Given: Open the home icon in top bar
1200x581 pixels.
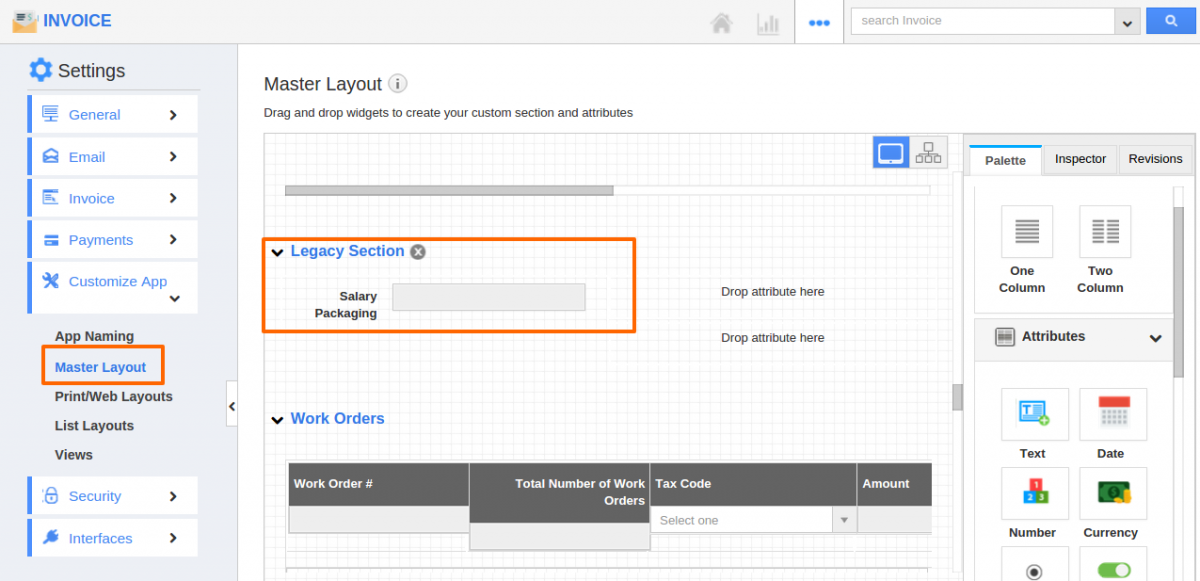Looking at the screenshot, I should click(721, 22).
